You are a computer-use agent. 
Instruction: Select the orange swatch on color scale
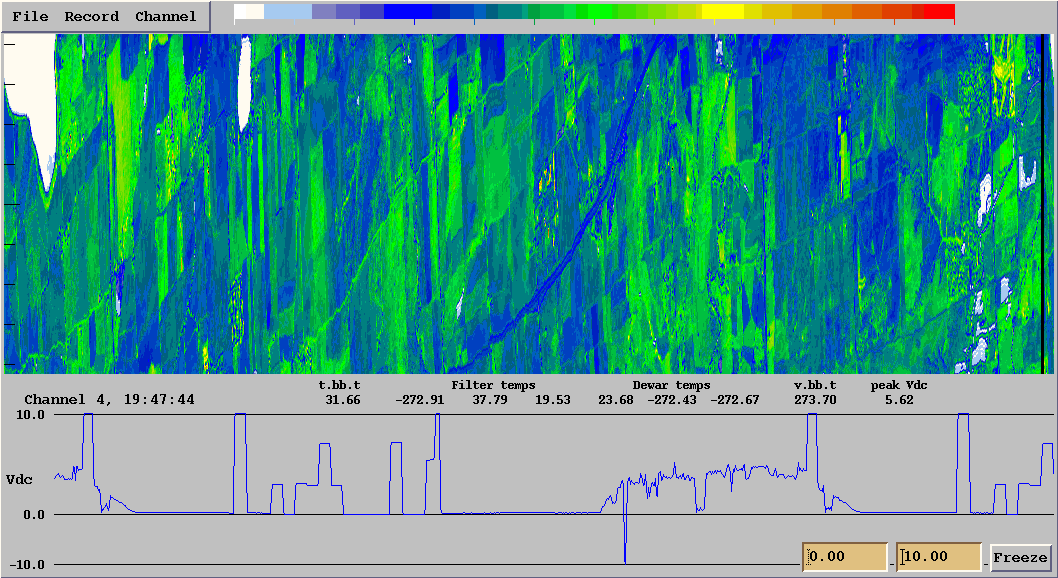coord(837,11)
